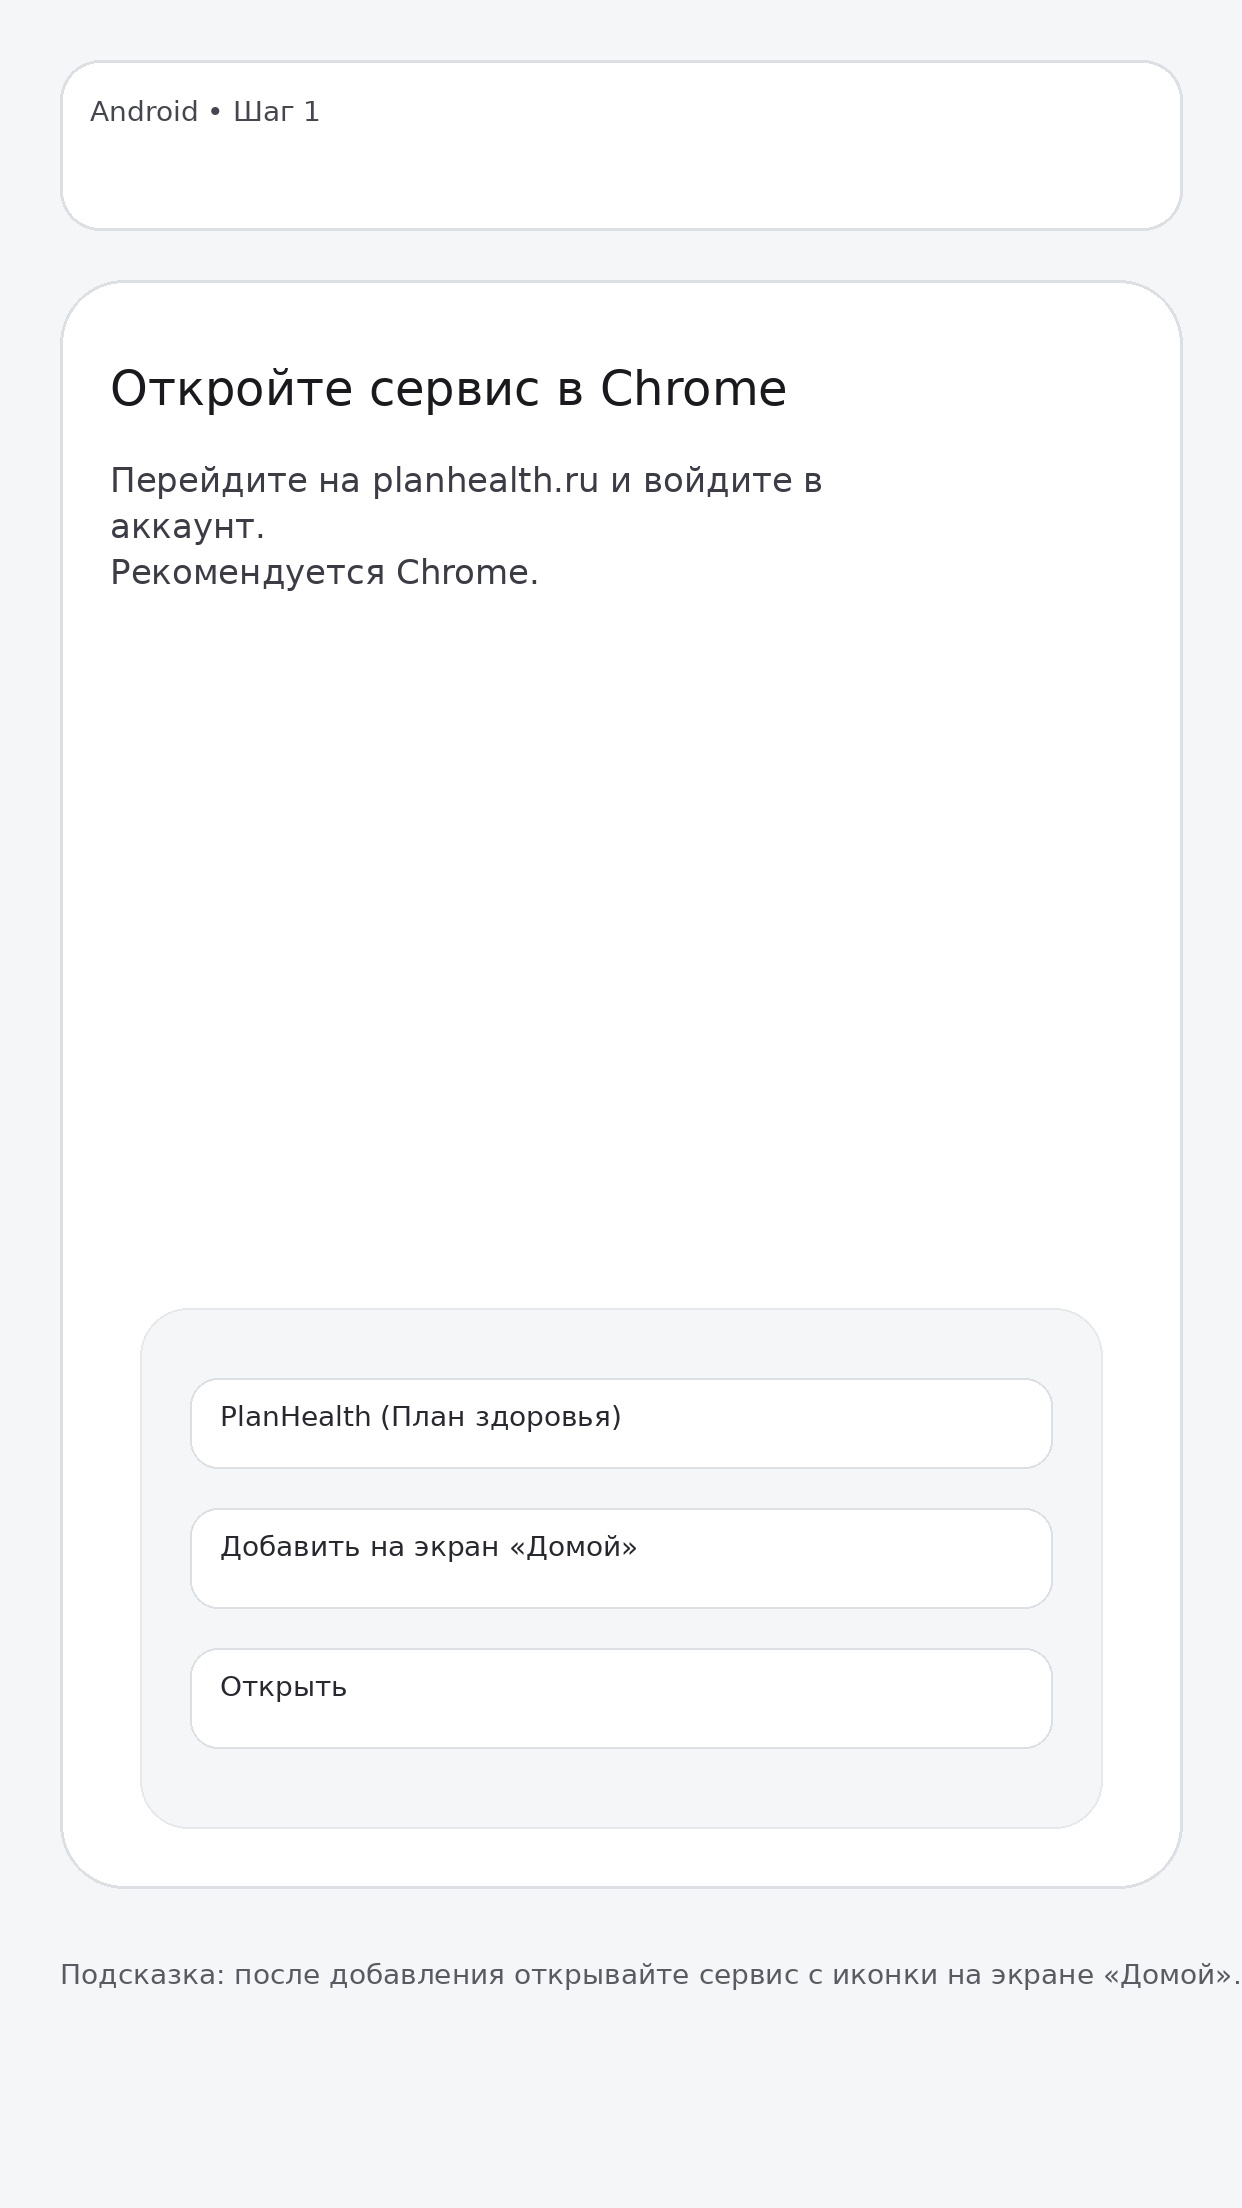Screen dimensions: 1242x2208
Task: Click the "Шаг 1" step indicator
Action: click(x=277, y=112)
